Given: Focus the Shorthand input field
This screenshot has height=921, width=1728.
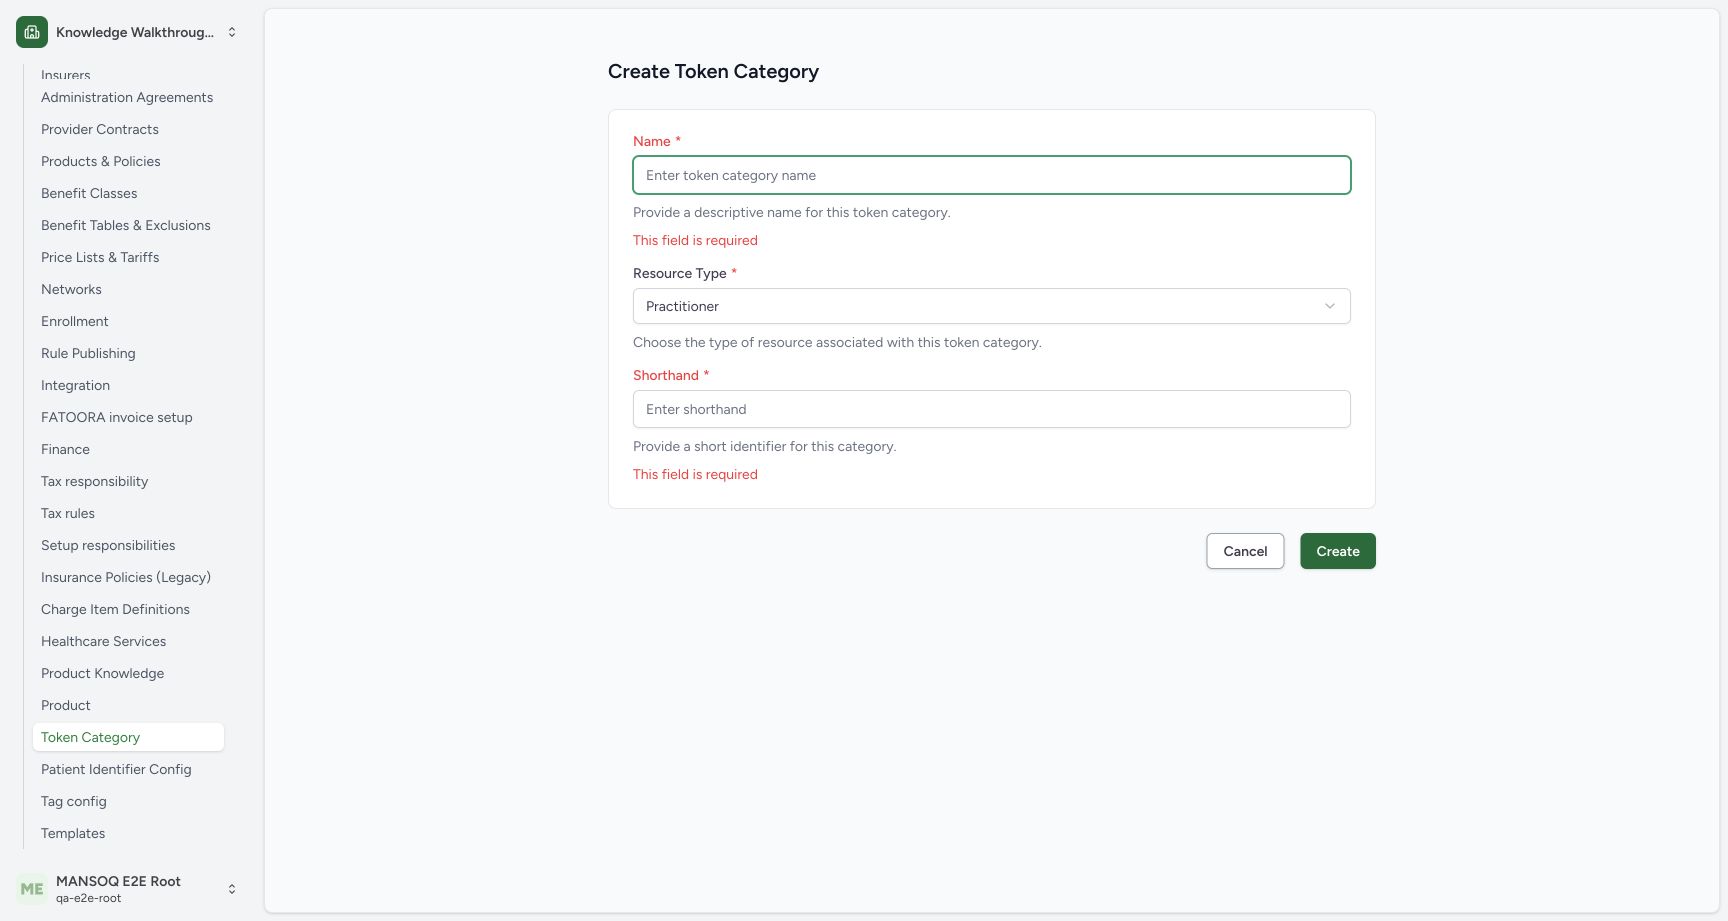Looking at the screenshot, I should pyautogui.click(x=991, y=409).
